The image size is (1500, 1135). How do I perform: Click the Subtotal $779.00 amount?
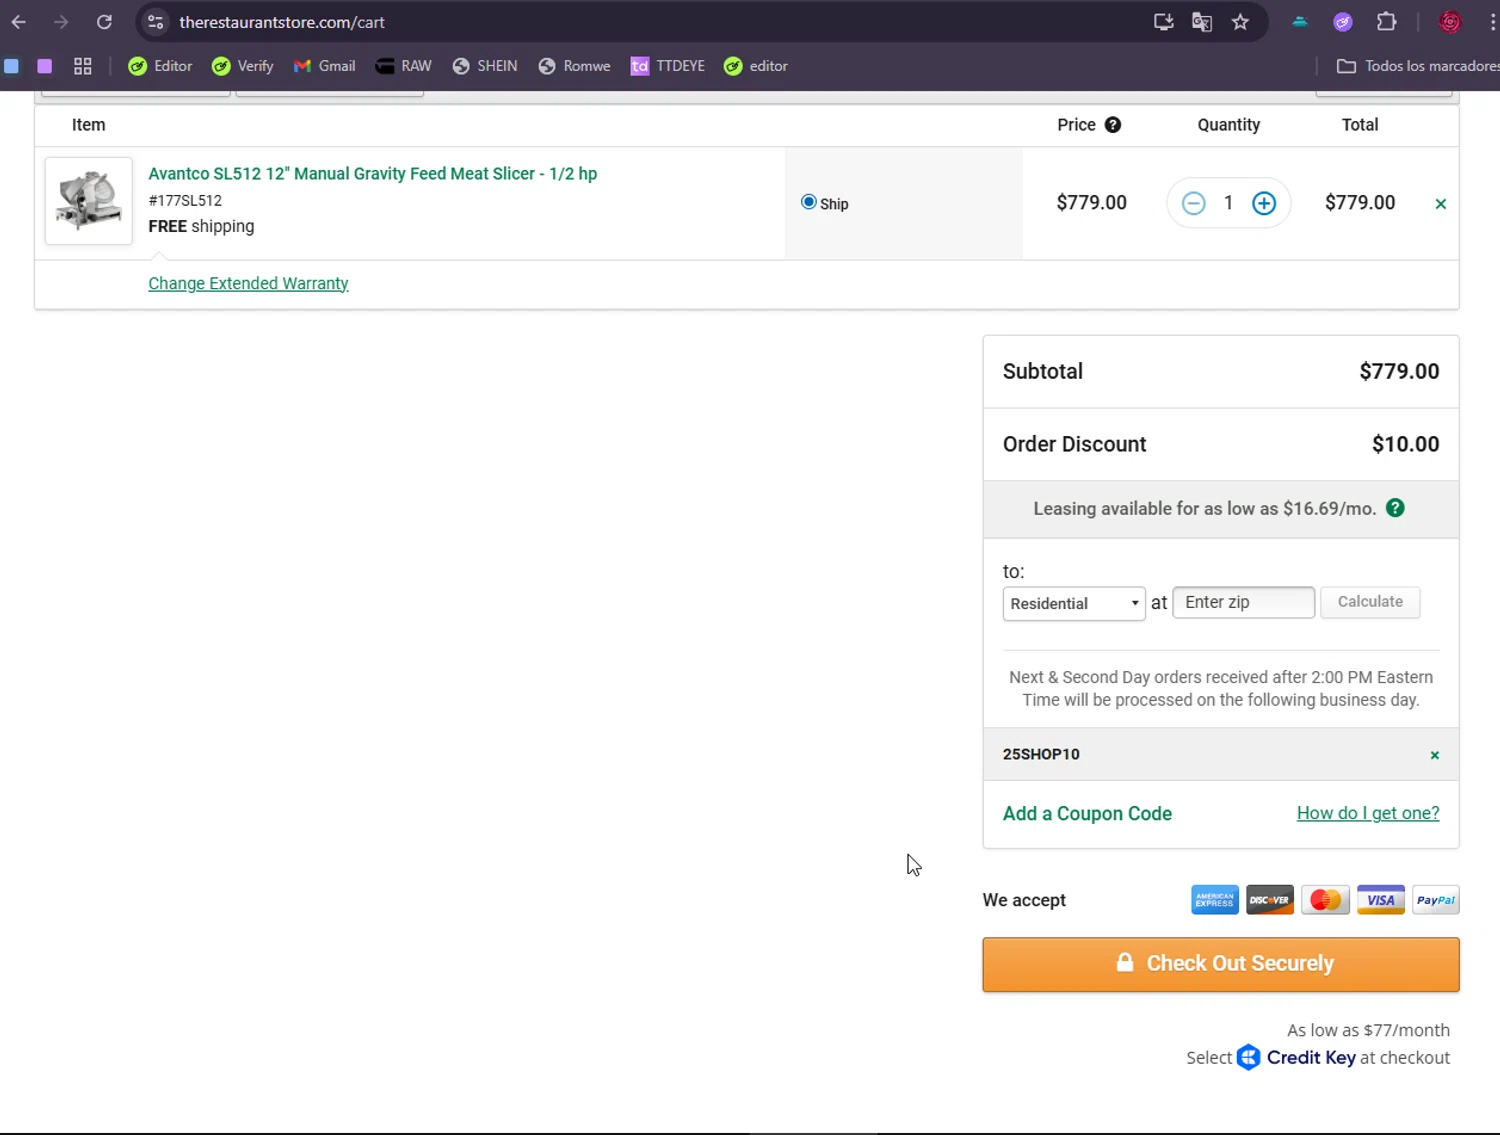1399,371
